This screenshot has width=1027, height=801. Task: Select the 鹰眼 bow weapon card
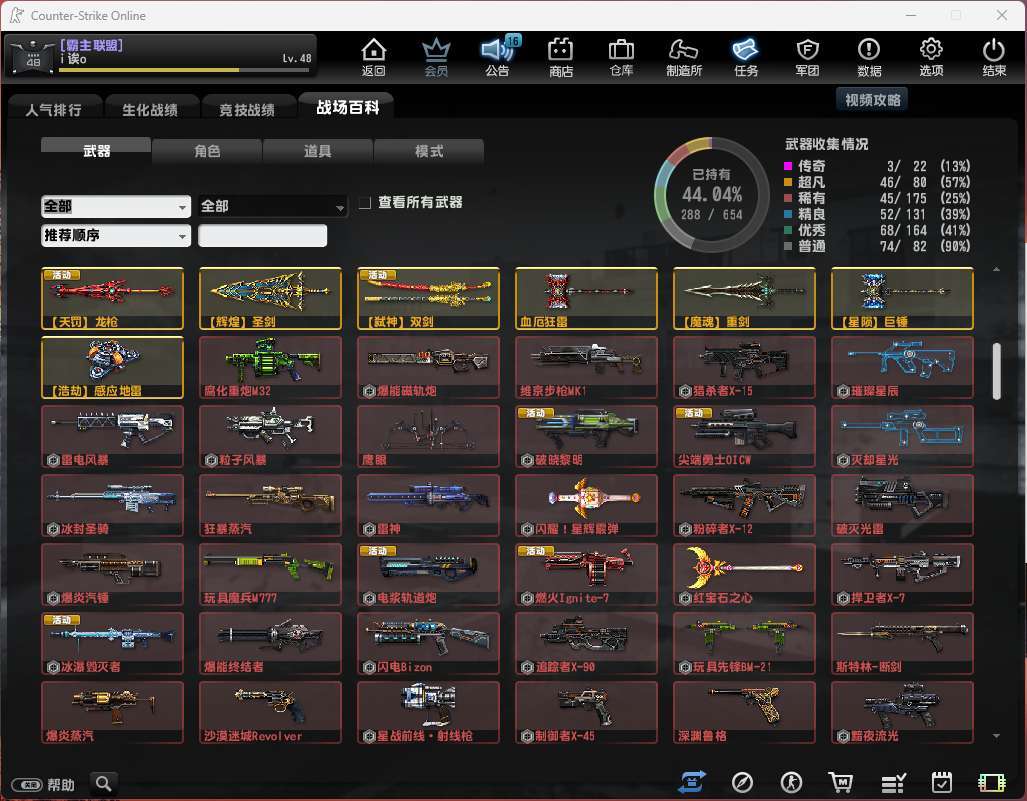pos(428,436)
